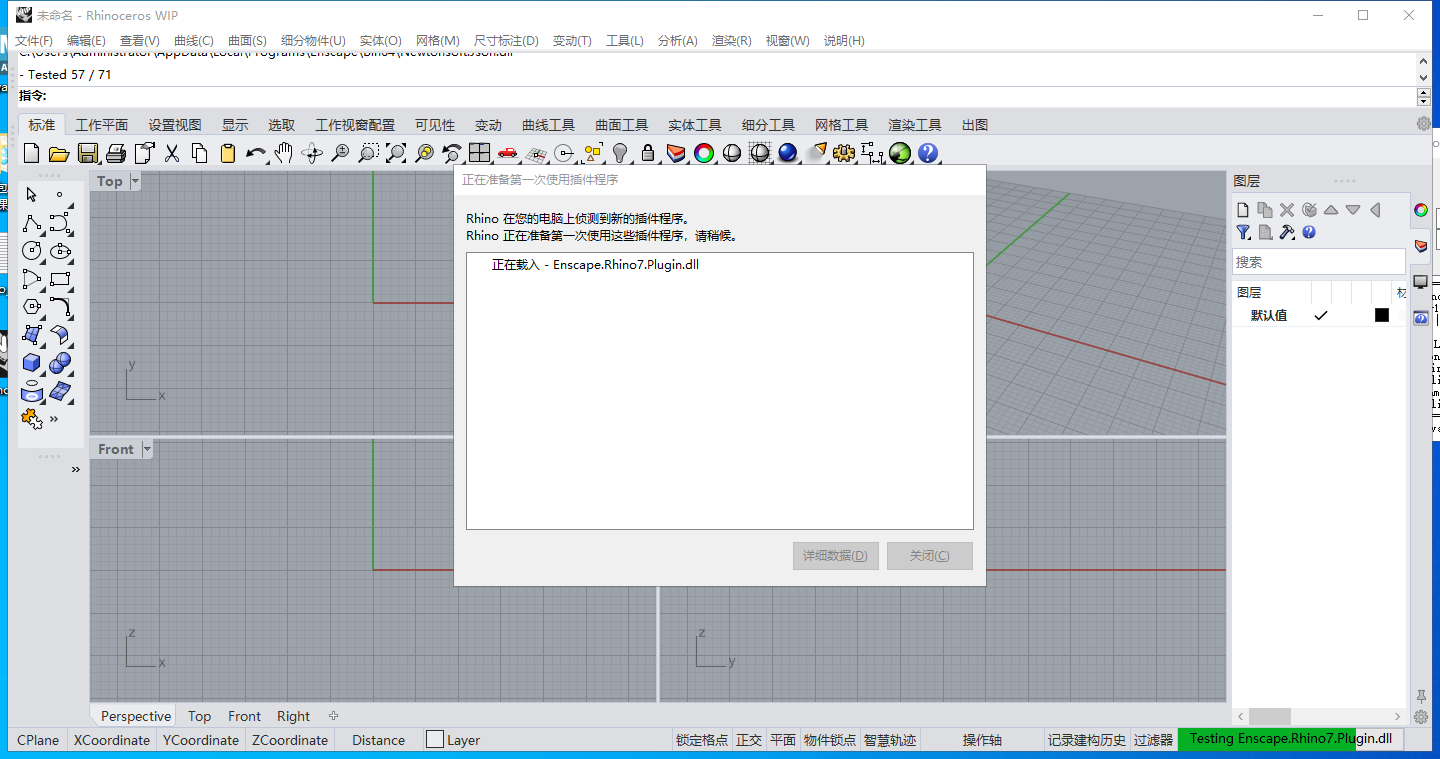The width and height of the screenshot is (1440, 759).
Task: Click the Four viewports layout icon
Action: (480, 153)
